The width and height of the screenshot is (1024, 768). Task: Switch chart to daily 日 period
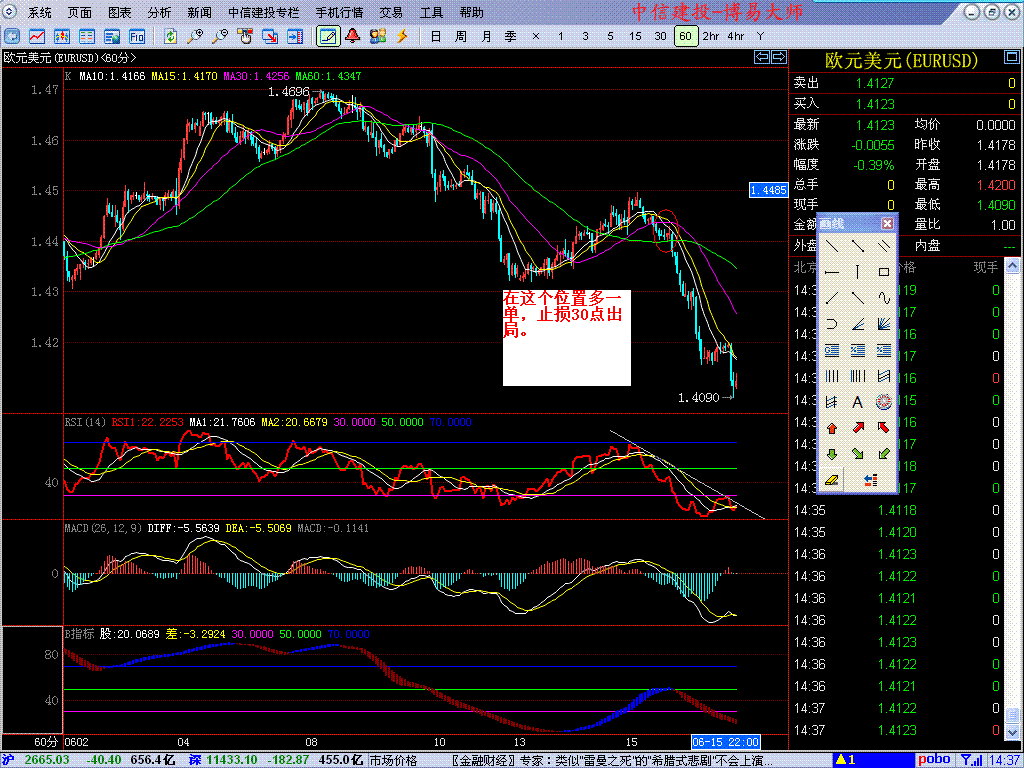[x=436, y=37]
